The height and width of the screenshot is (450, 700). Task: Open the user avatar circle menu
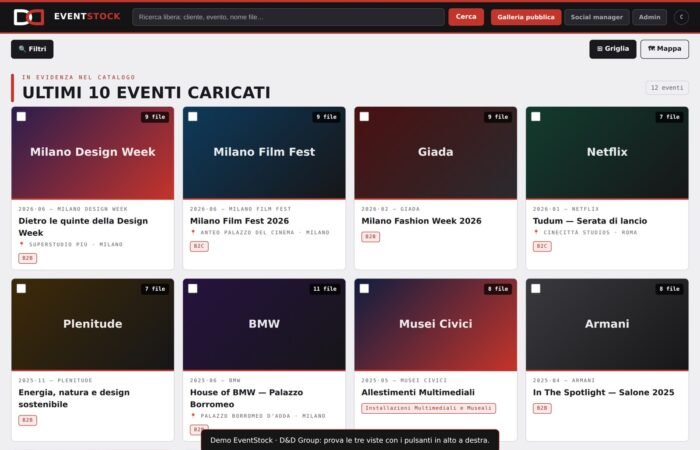(681, 17)
